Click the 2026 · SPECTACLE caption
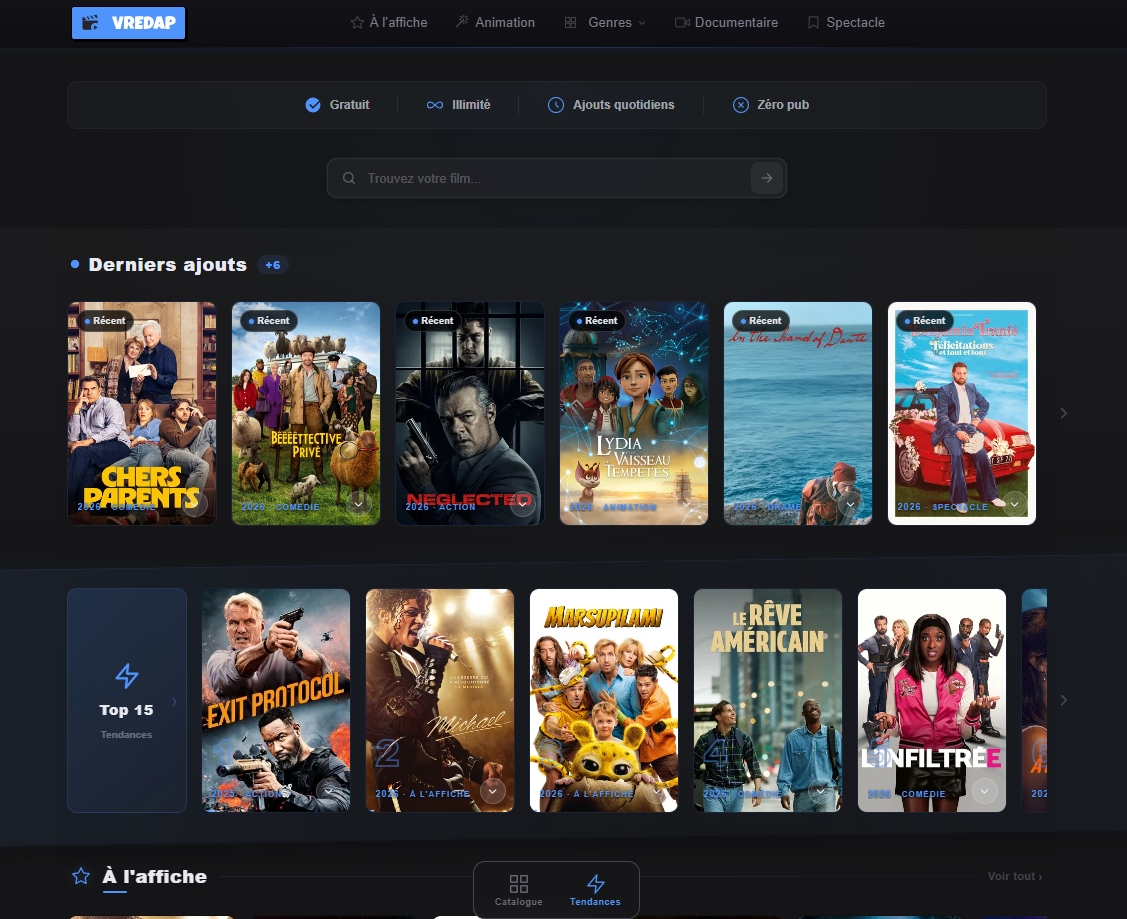1127x919 pixels. 942,507
